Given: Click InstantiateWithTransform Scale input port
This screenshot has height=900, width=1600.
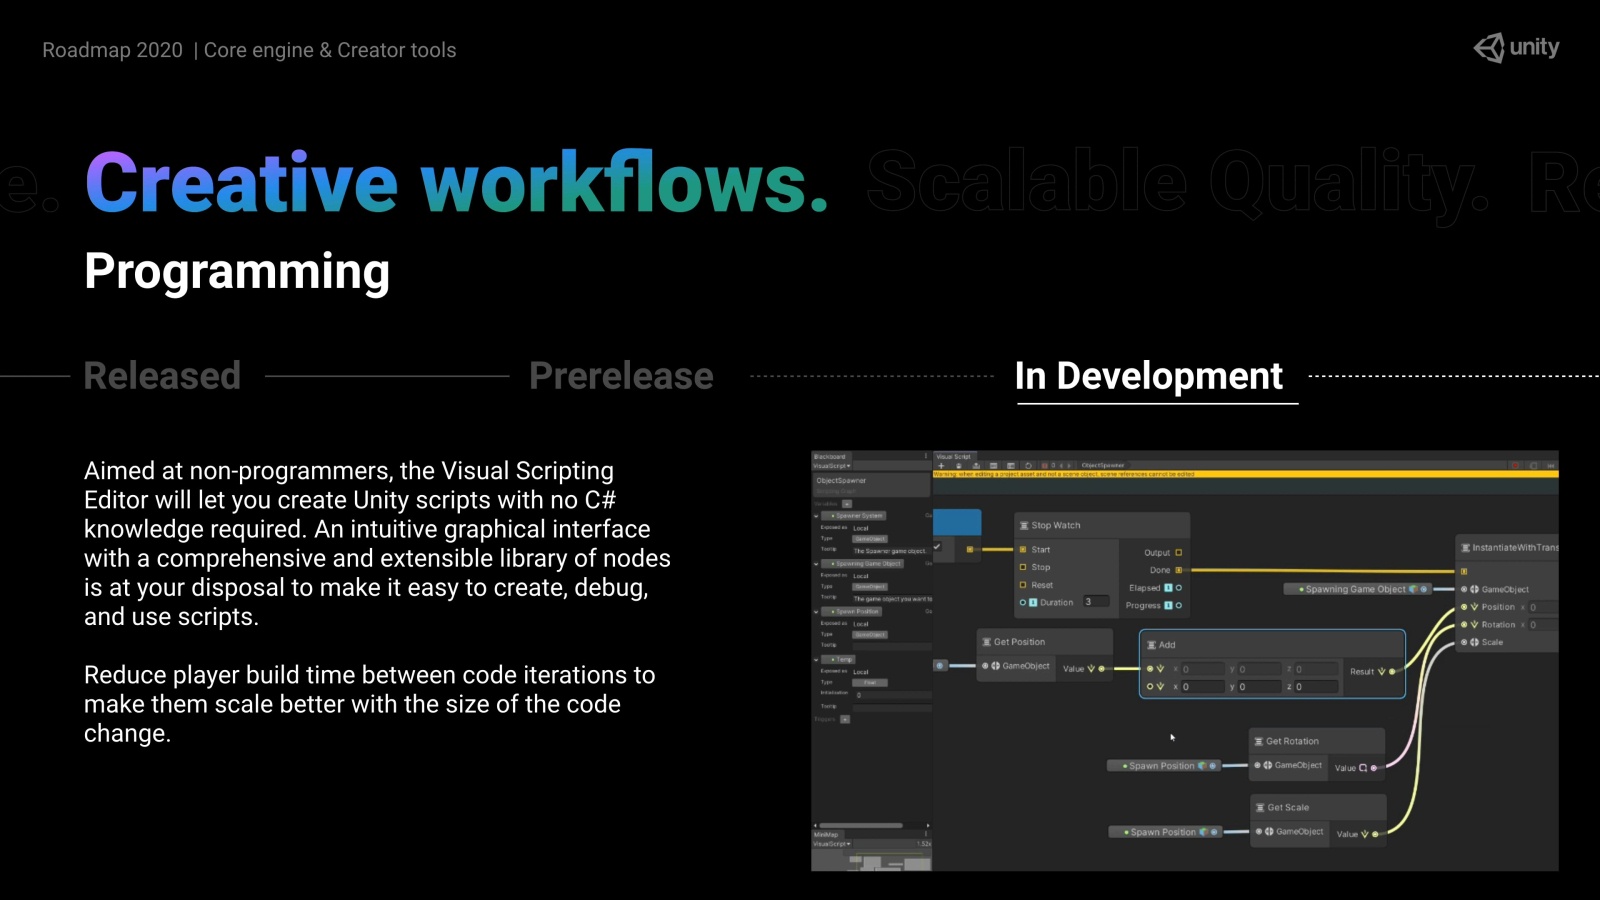Looking at the screenshot, I should (1464, 642).
